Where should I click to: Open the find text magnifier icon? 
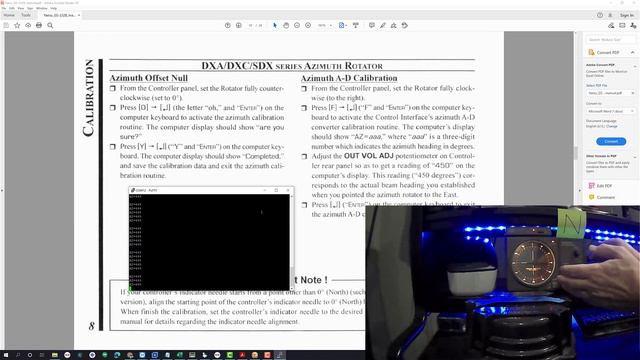click(50, 25)
